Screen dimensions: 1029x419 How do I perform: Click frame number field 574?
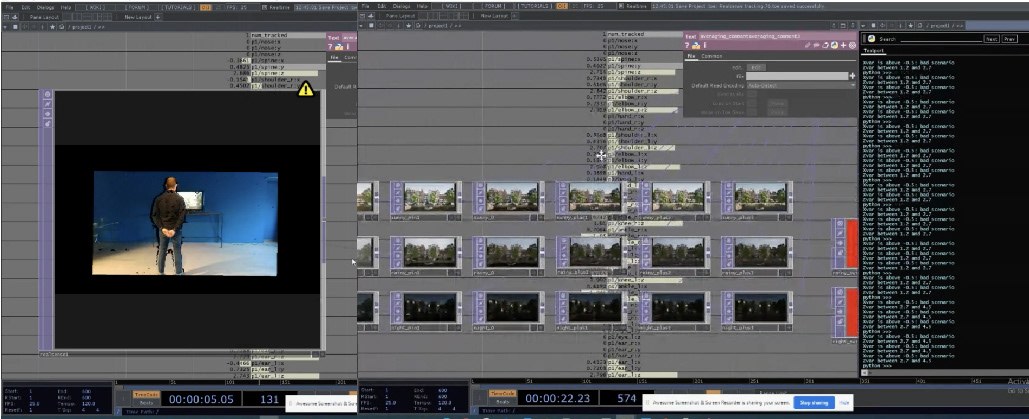(x=627, y=398)
